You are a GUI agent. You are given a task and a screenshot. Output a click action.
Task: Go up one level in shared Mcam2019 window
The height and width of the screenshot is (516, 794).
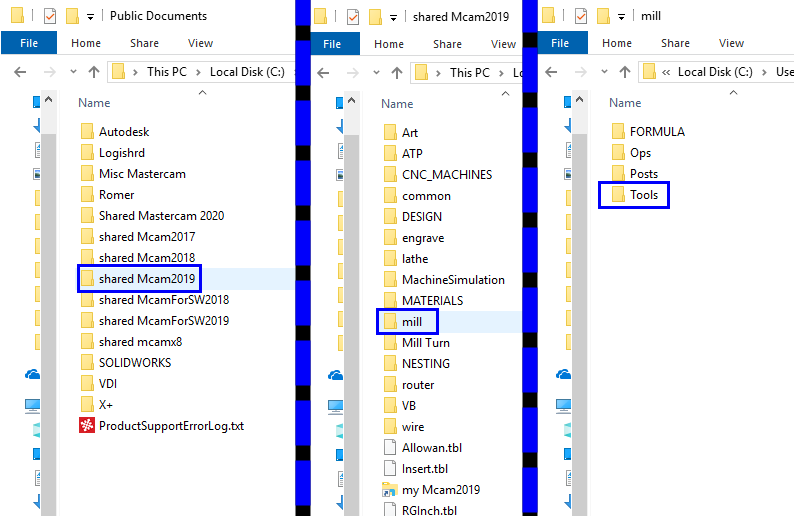pyautogui.click(x=397, y=73)
